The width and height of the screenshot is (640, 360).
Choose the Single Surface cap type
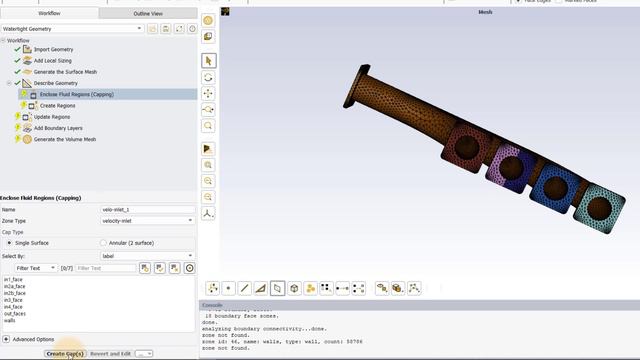9,243
